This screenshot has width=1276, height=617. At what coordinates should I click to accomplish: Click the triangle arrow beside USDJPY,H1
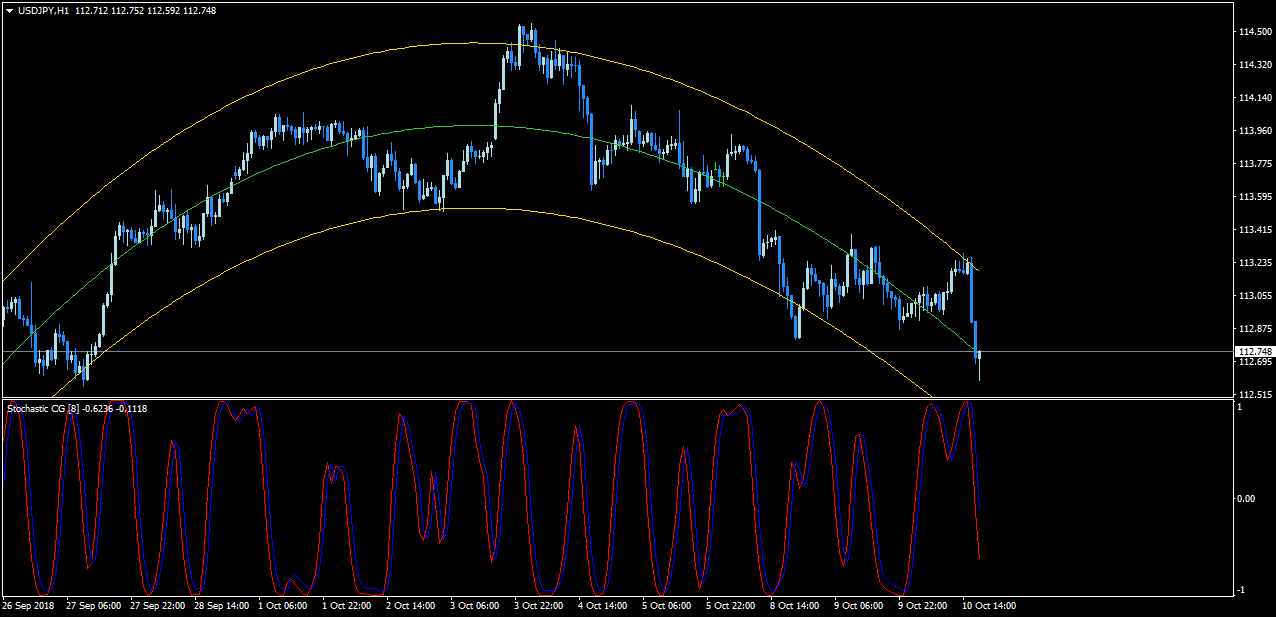tap(9, 11)
